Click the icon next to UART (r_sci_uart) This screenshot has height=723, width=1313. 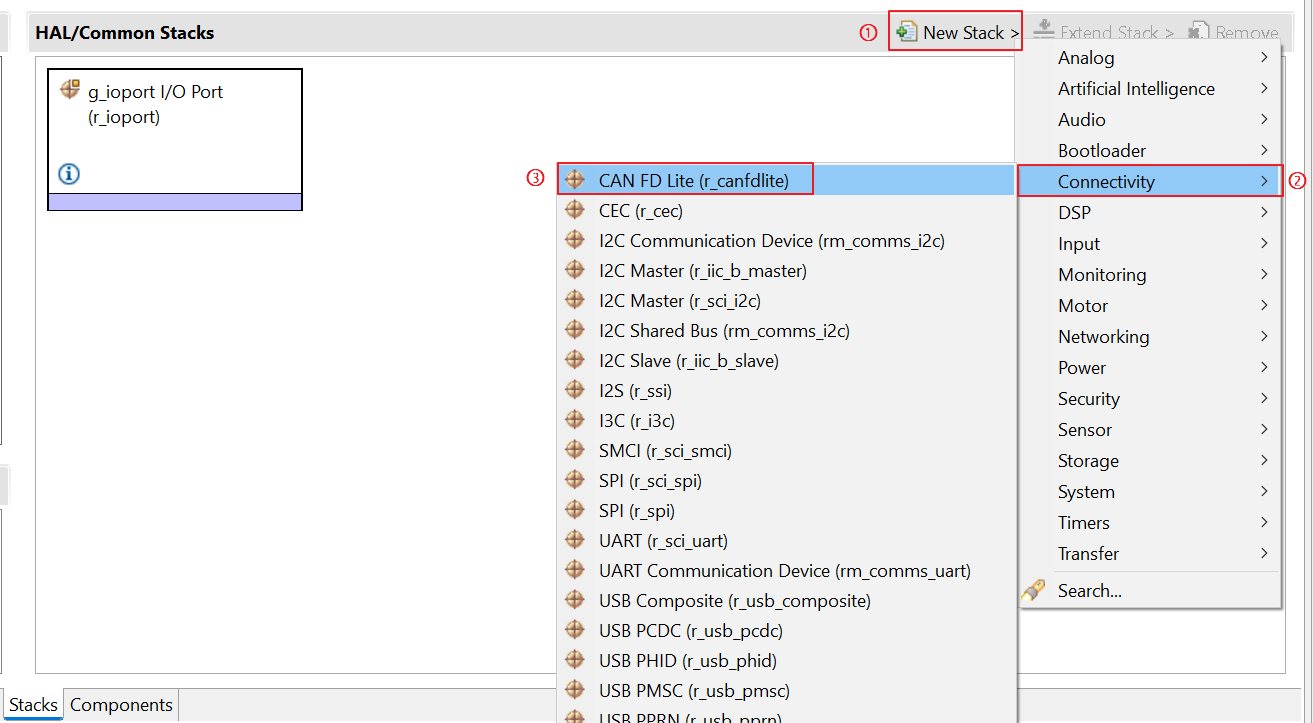click(575, 540)
